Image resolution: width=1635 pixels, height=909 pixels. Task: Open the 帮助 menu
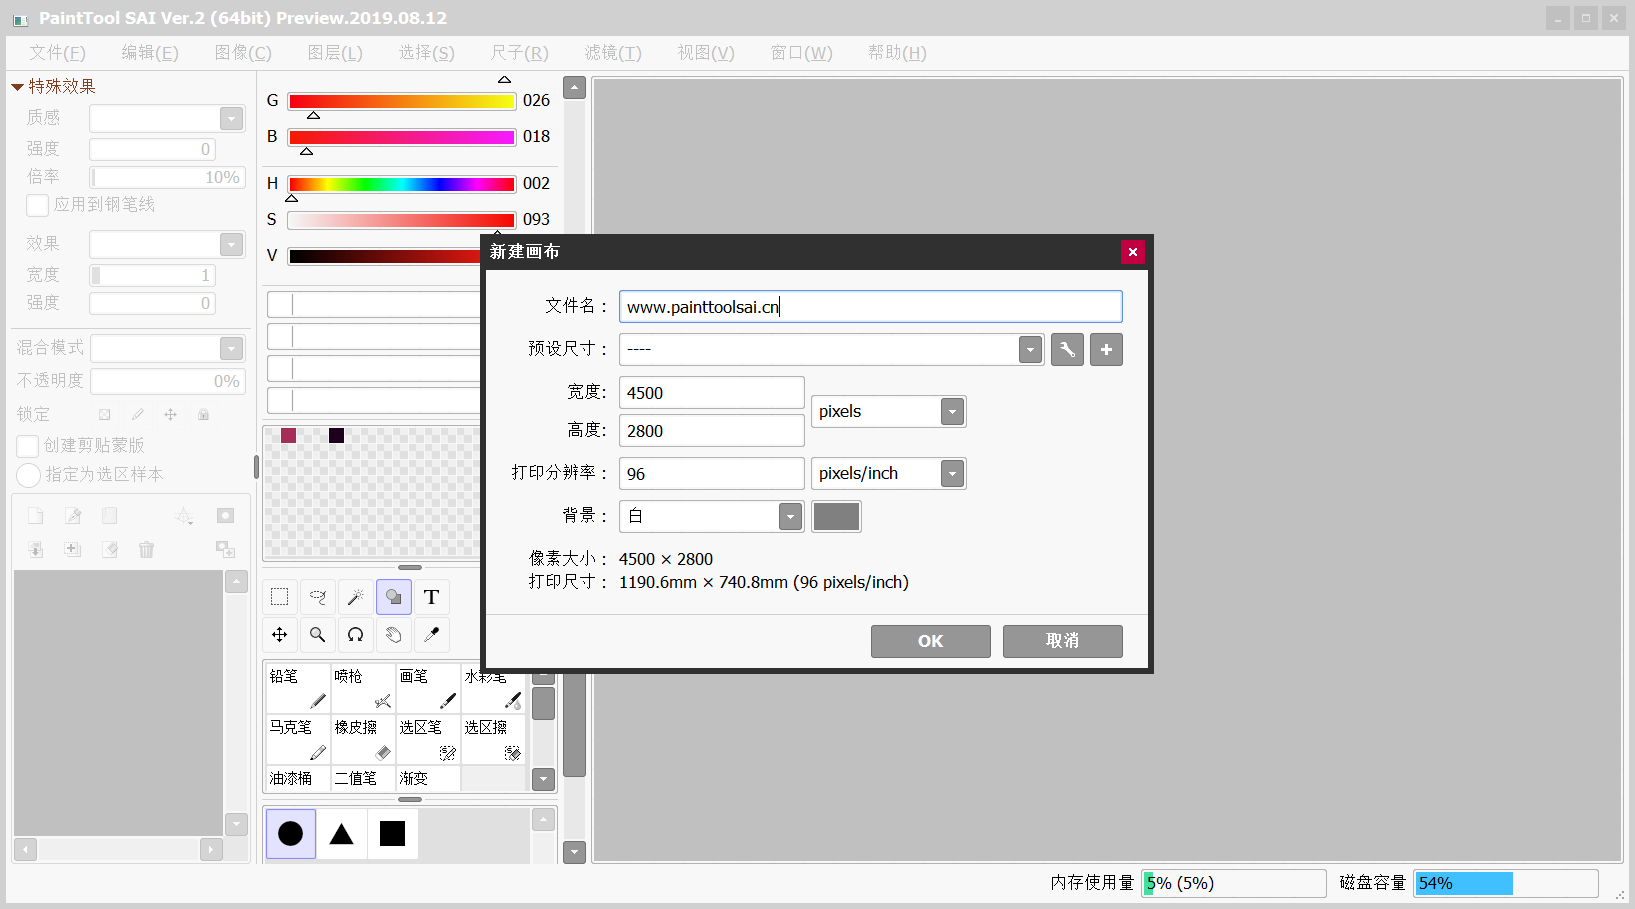coord(897,53)
